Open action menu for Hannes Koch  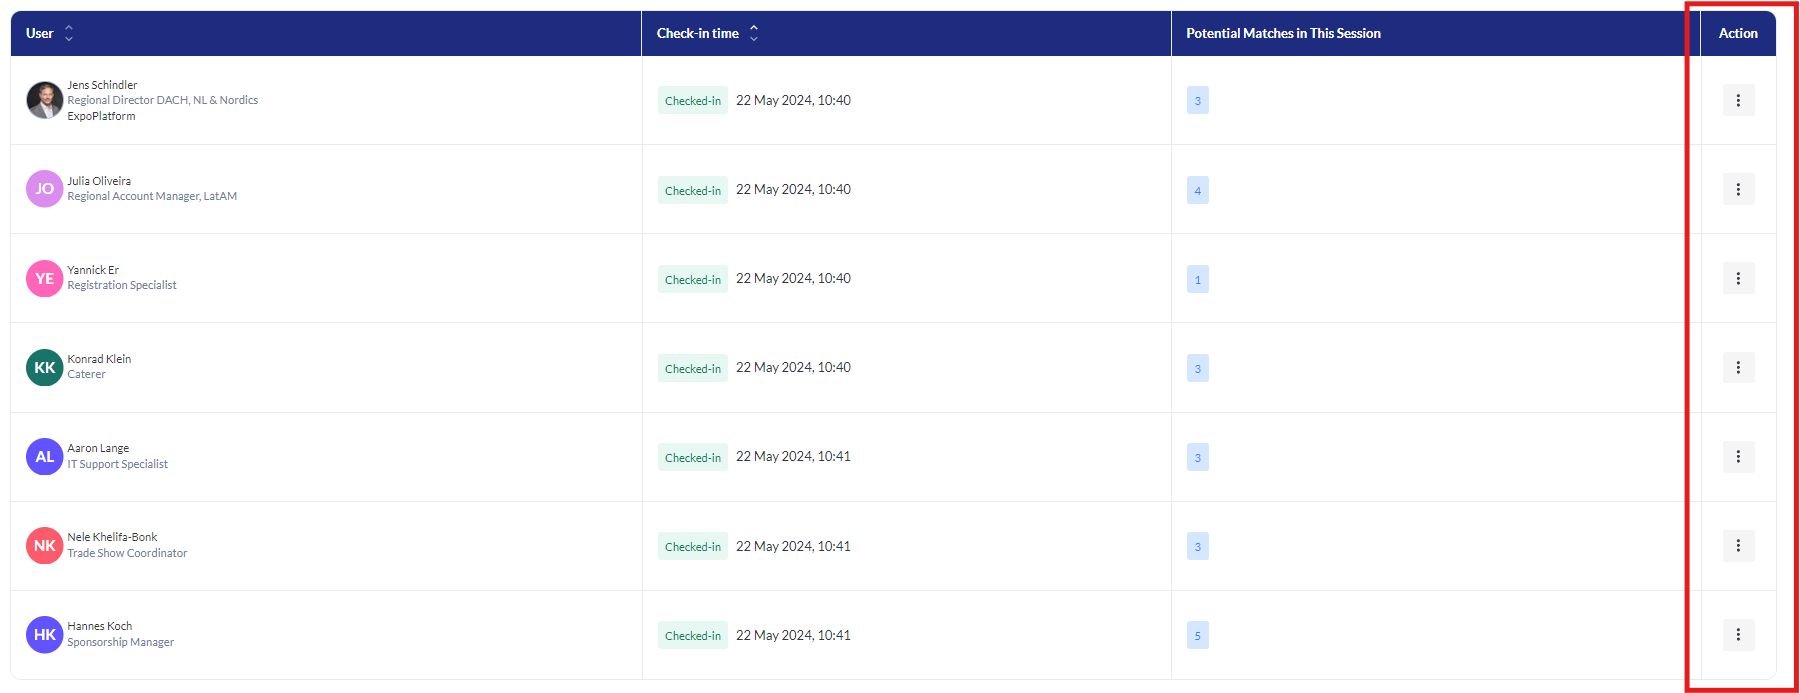pyautogui.click(x=1738, y=635)
